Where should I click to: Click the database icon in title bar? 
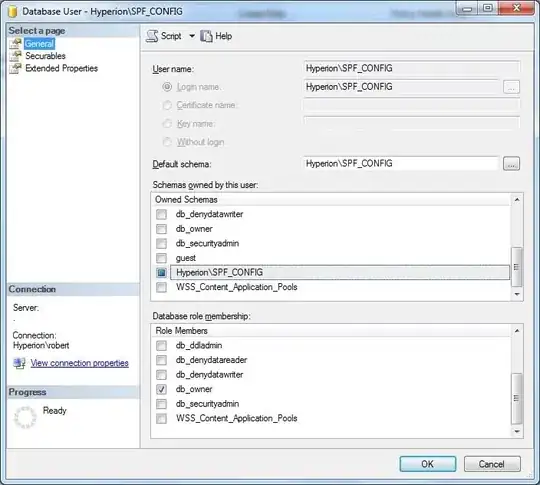point(13,11)
